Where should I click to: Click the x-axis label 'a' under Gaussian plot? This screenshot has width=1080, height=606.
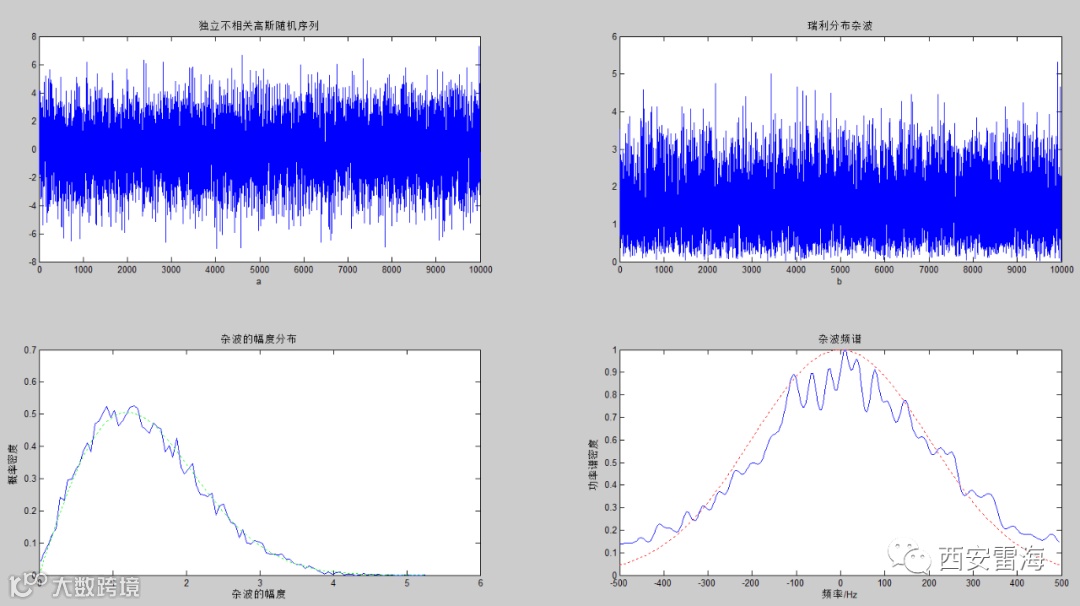pyautogui.click(x=259, y=282)
